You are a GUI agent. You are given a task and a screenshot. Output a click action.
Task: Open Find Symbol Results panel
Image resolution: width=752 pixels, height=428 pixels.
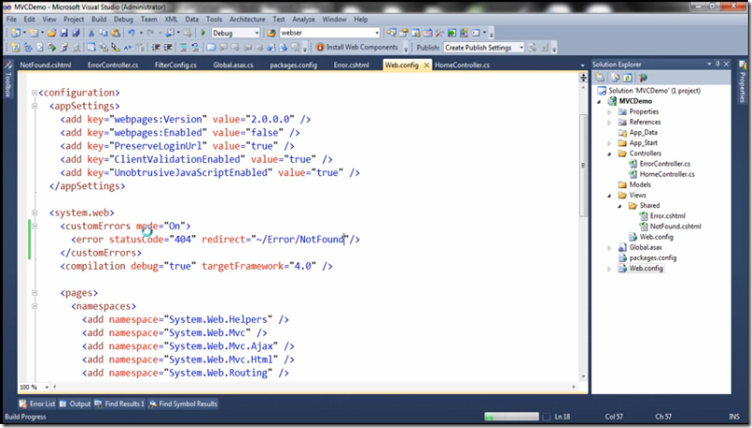tap(183, 404)
